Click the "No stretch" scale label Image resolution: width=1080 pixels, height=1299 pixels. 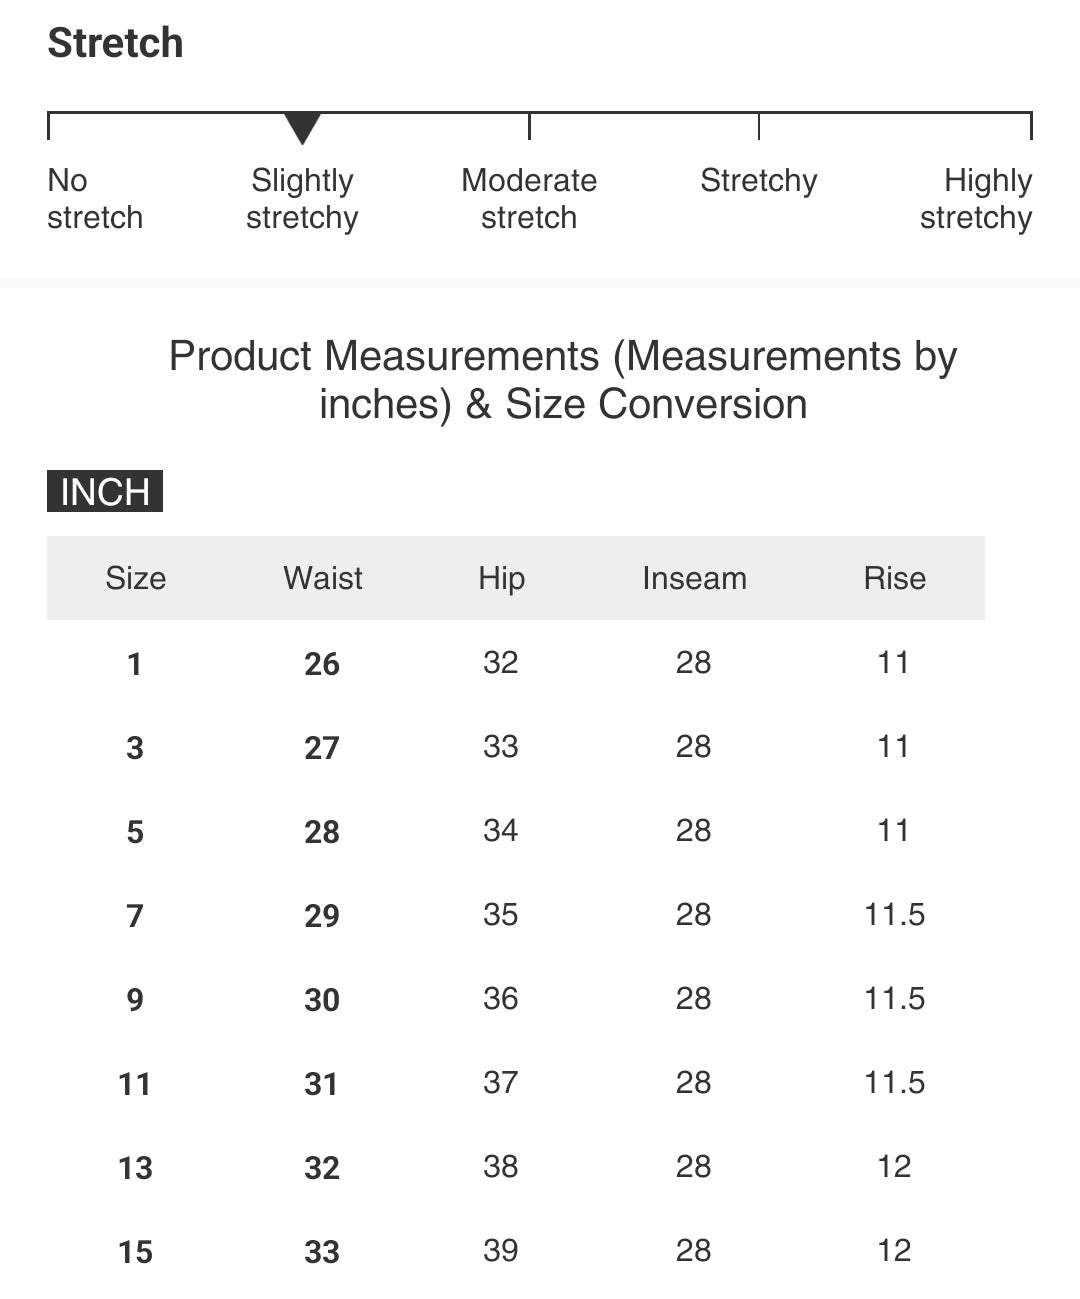click(x=95, y=199)
